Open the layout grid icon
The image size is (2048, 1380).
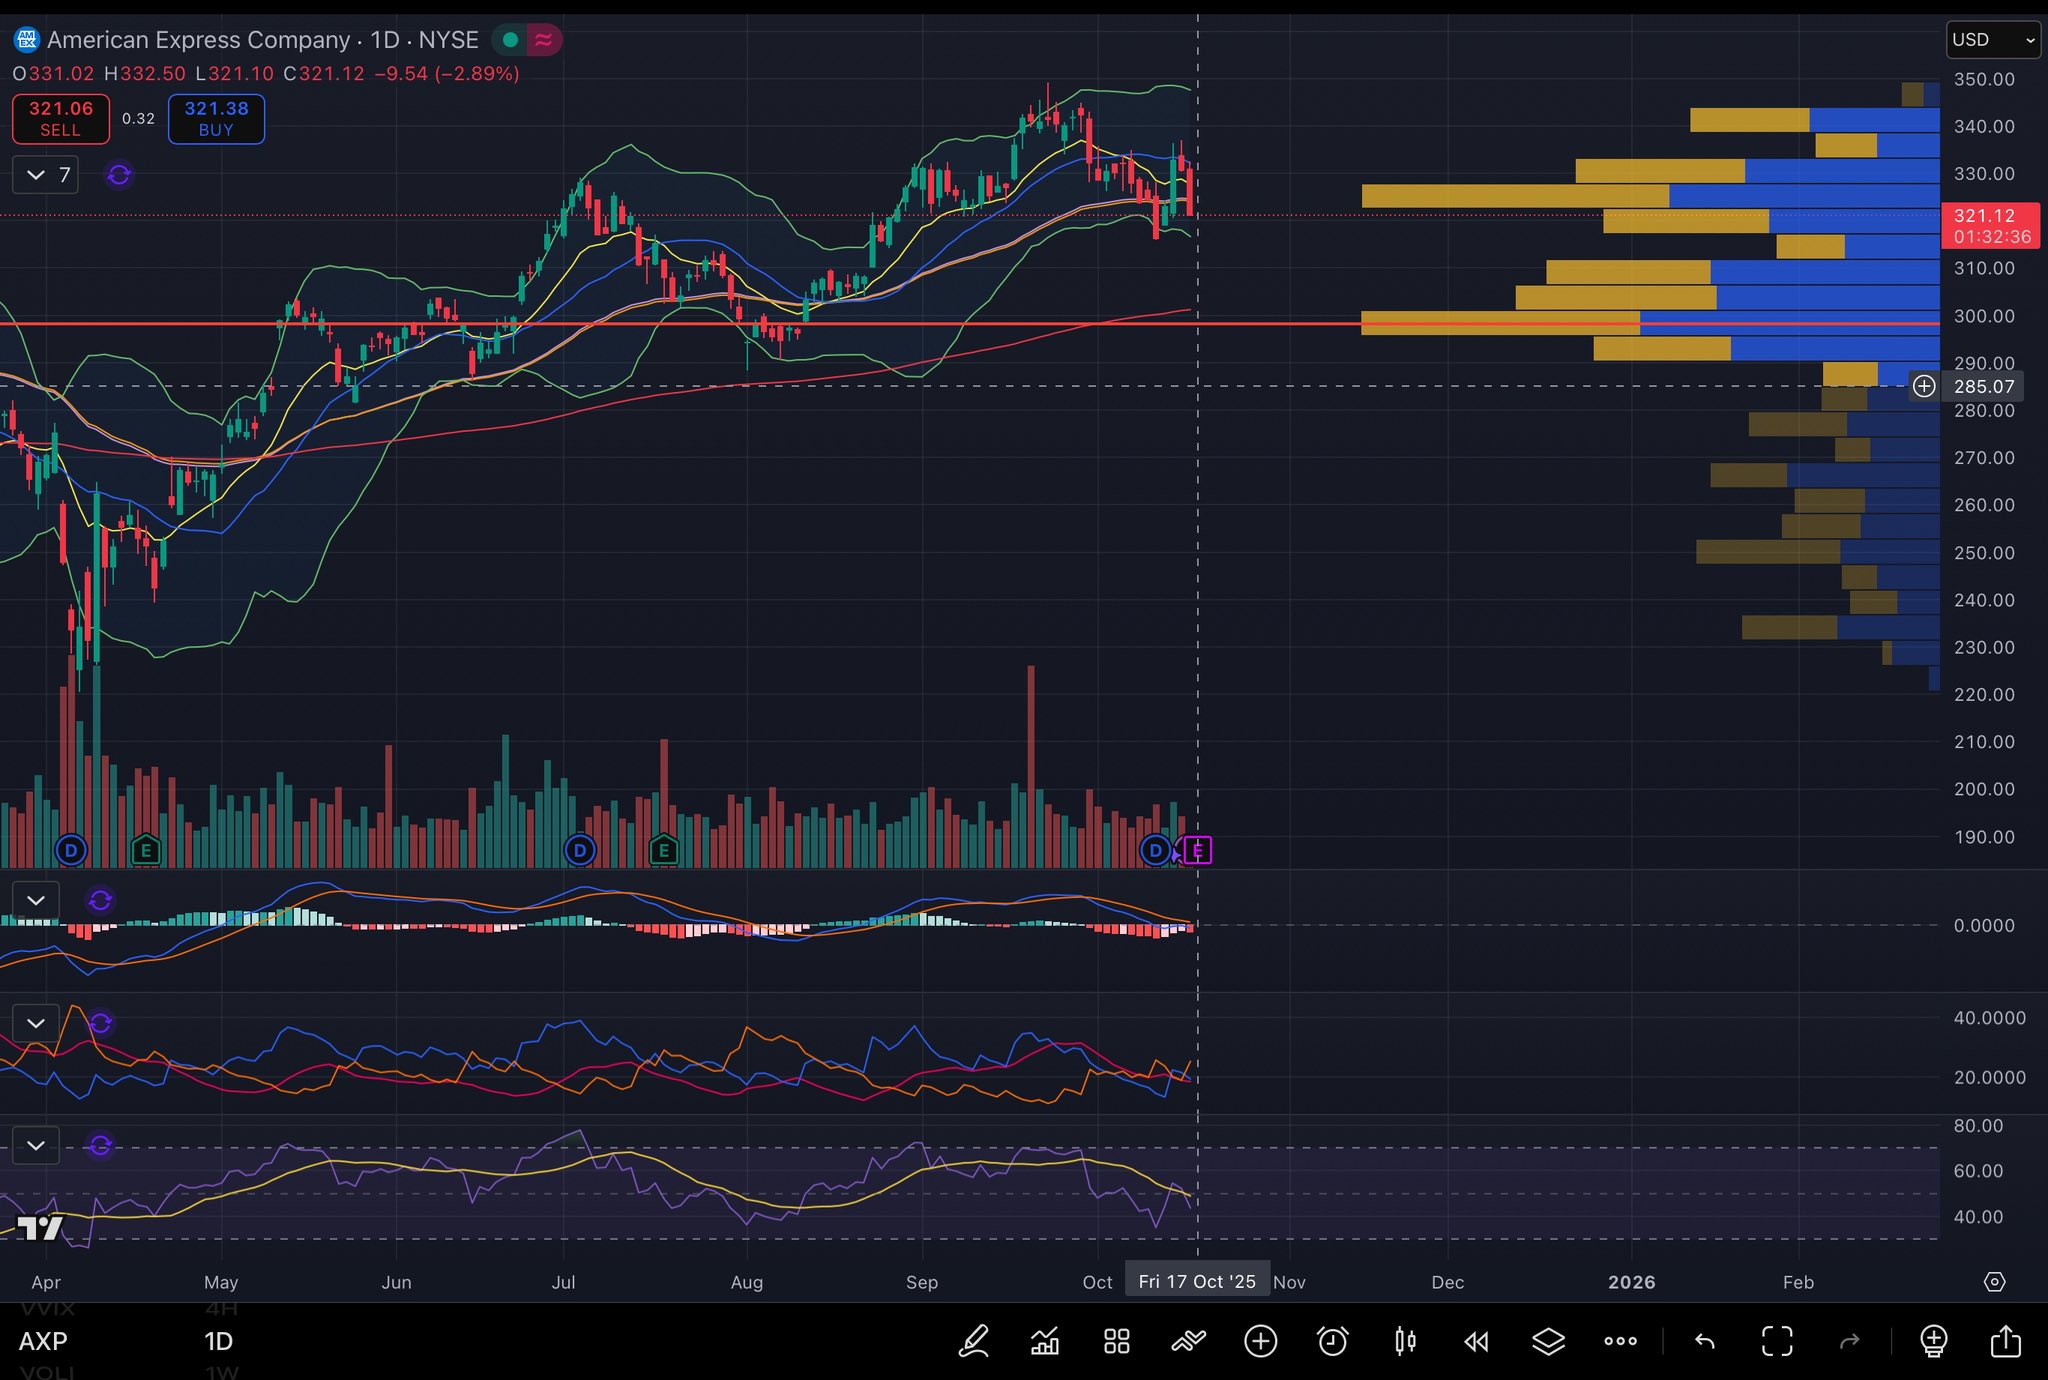1117,1341
